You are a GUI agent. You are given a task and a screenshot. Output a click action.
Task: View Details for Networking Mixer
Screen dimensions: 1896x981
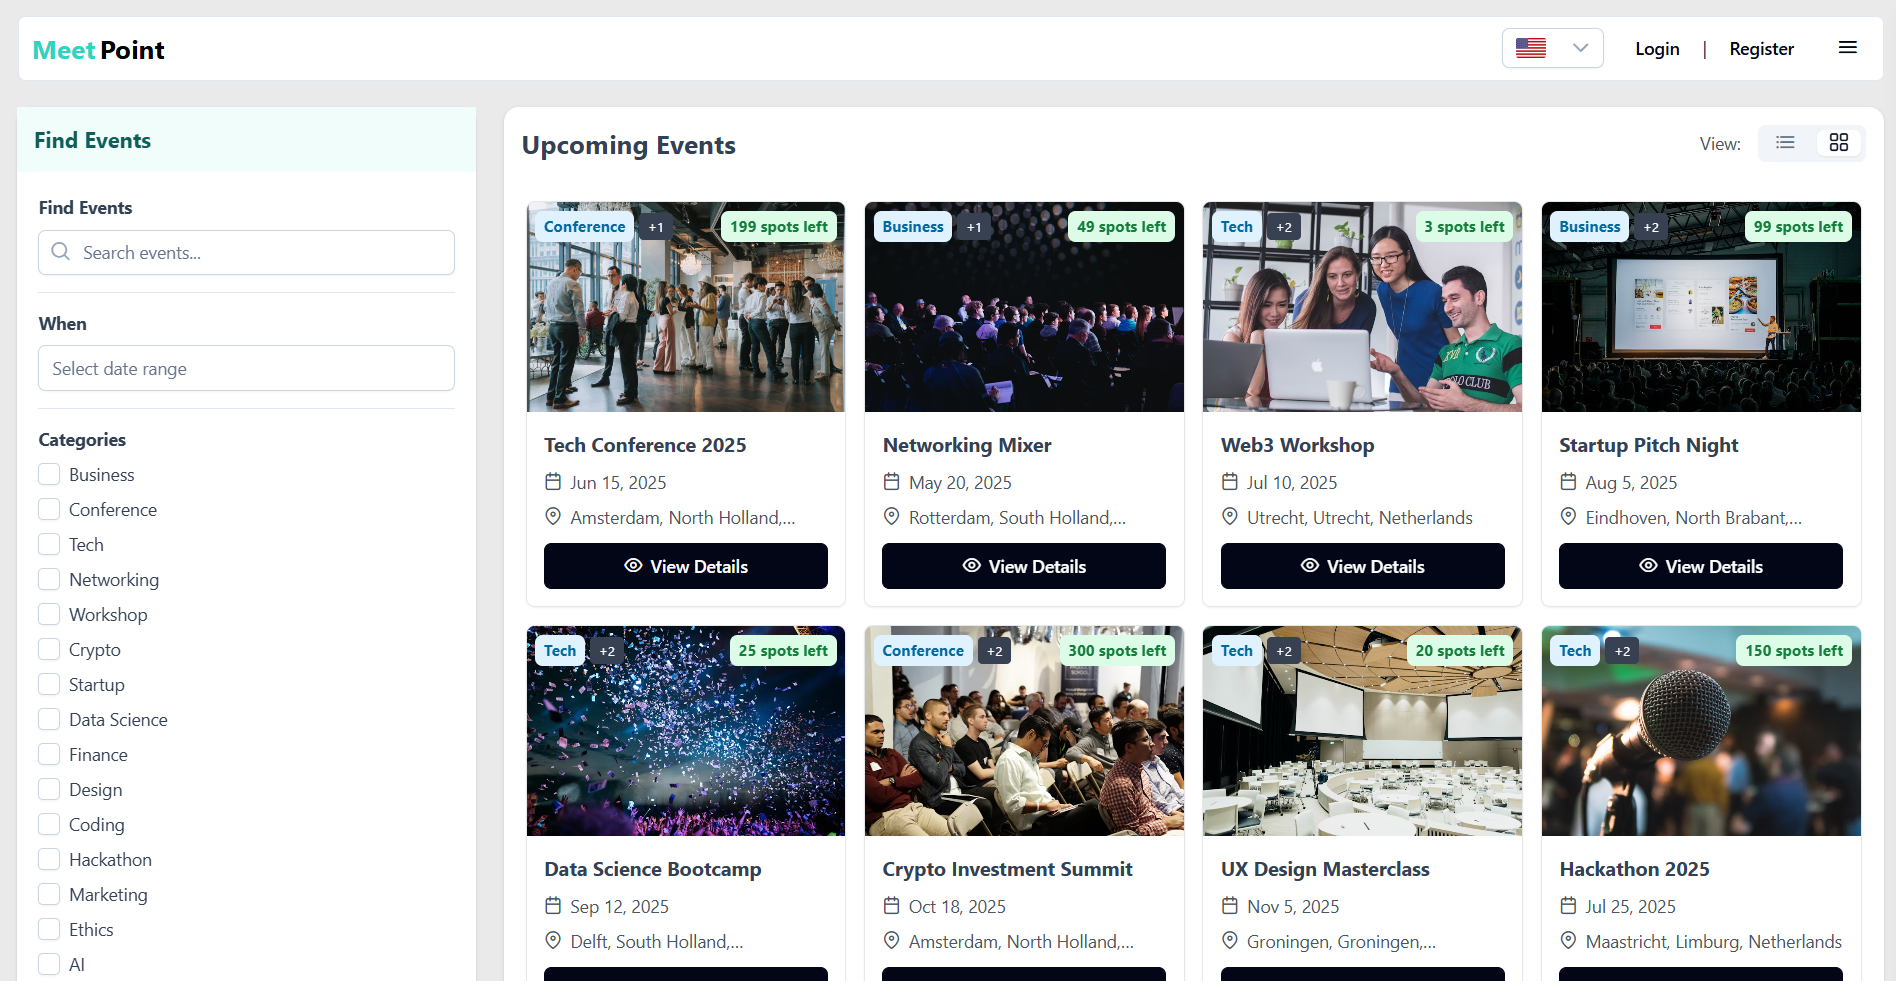[x=1023, y=566]
